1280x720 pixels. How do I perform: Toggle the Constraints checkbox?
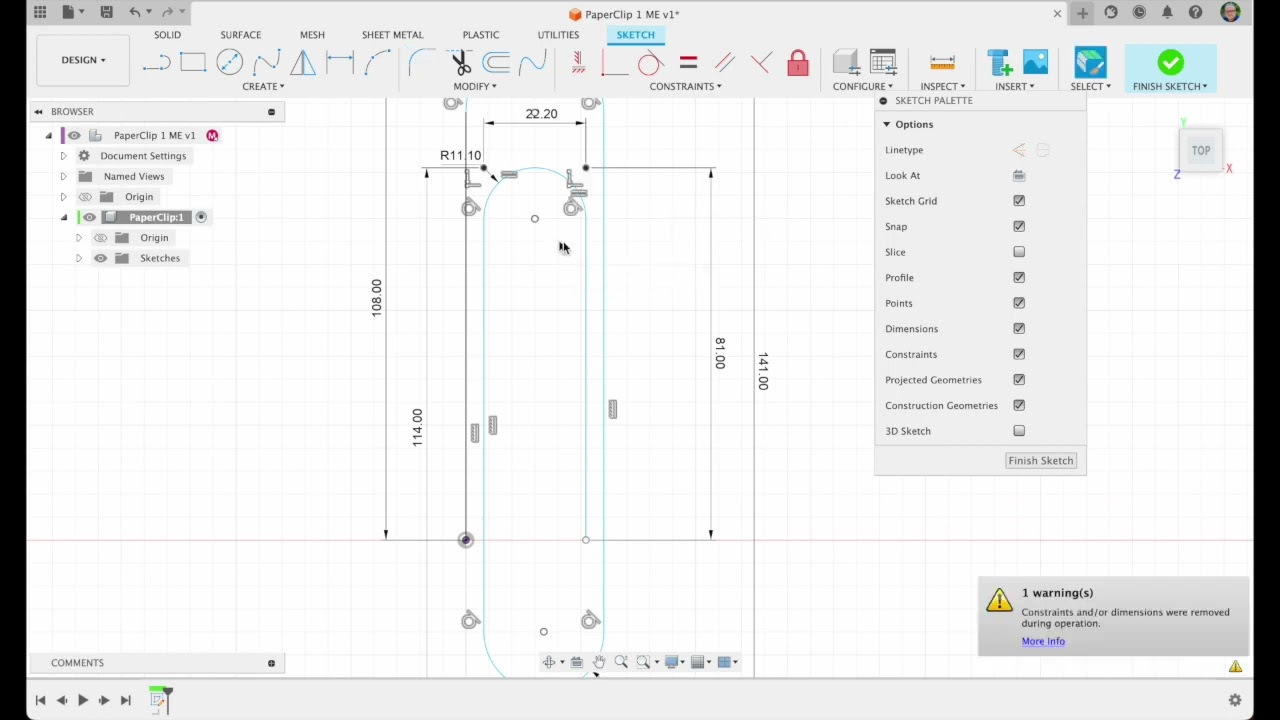(1019, 354)
